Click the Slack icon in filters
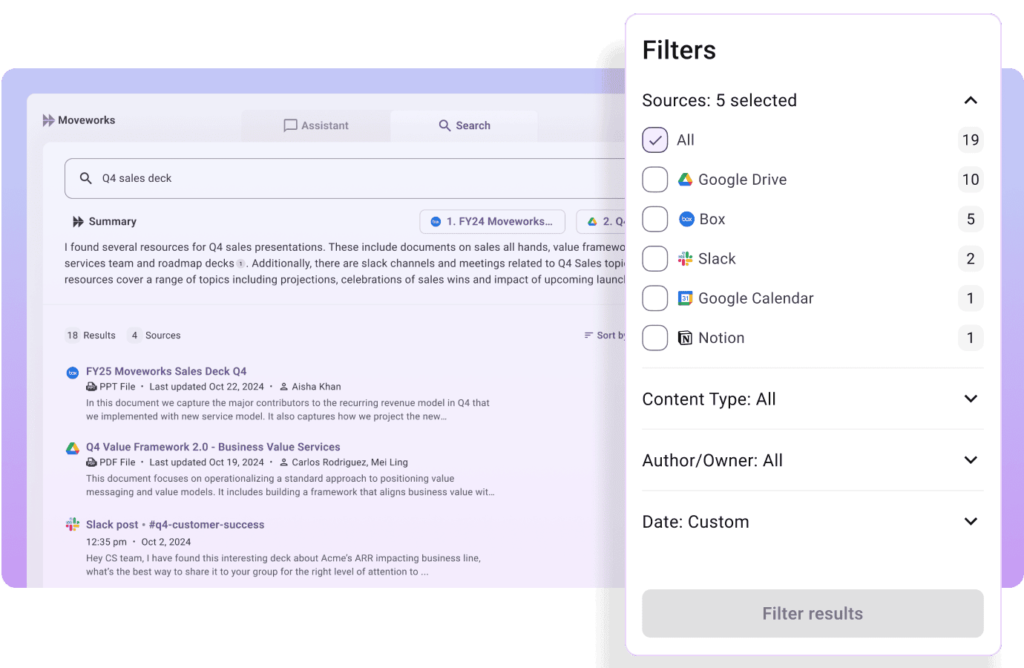 (685, 259)
